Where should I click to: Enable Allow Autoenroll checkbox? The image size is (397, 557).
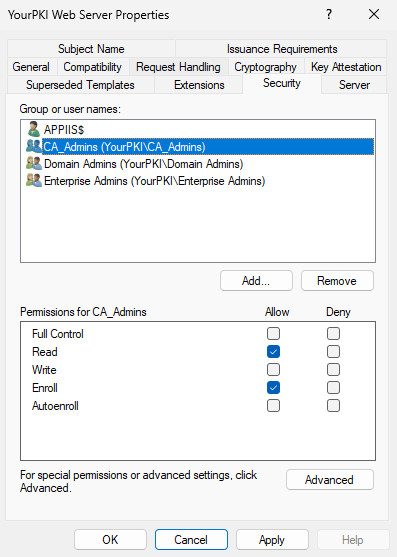pyautogui.click(x=273, y=406)
